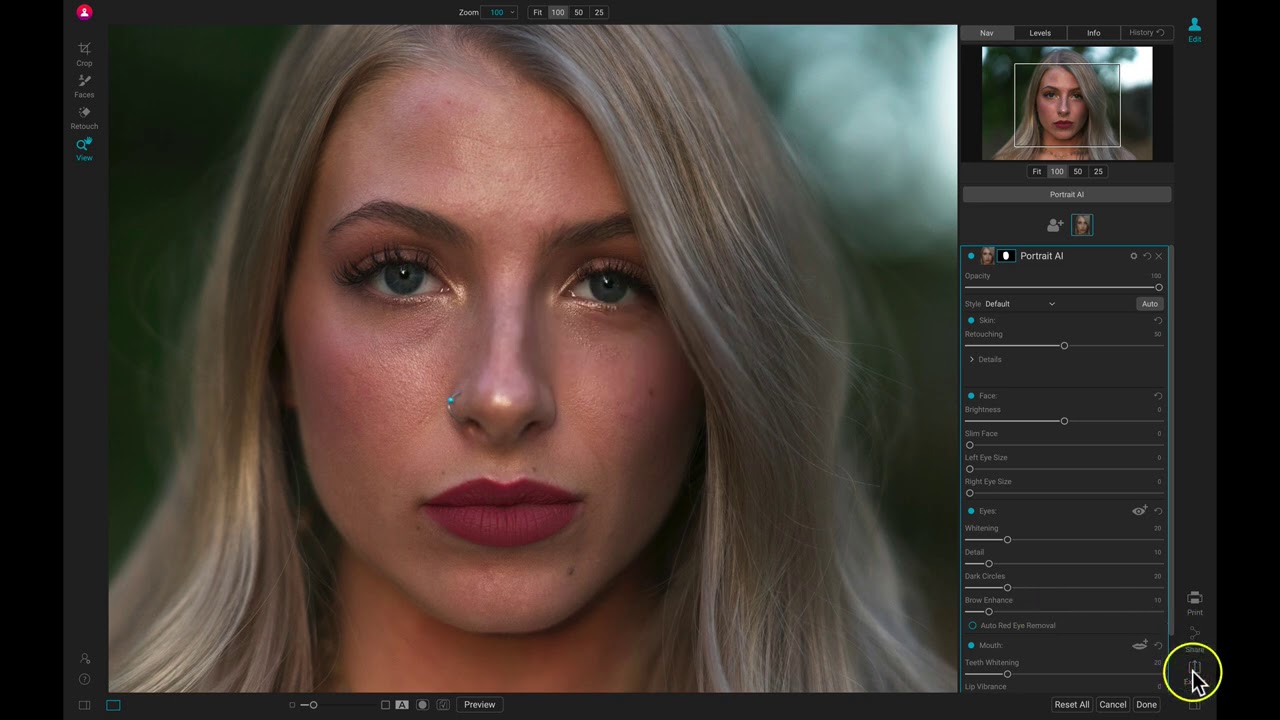Click the Portrait AI header button
The width and height of the screenshot is (1280, 720).
tap(1066, 195)
